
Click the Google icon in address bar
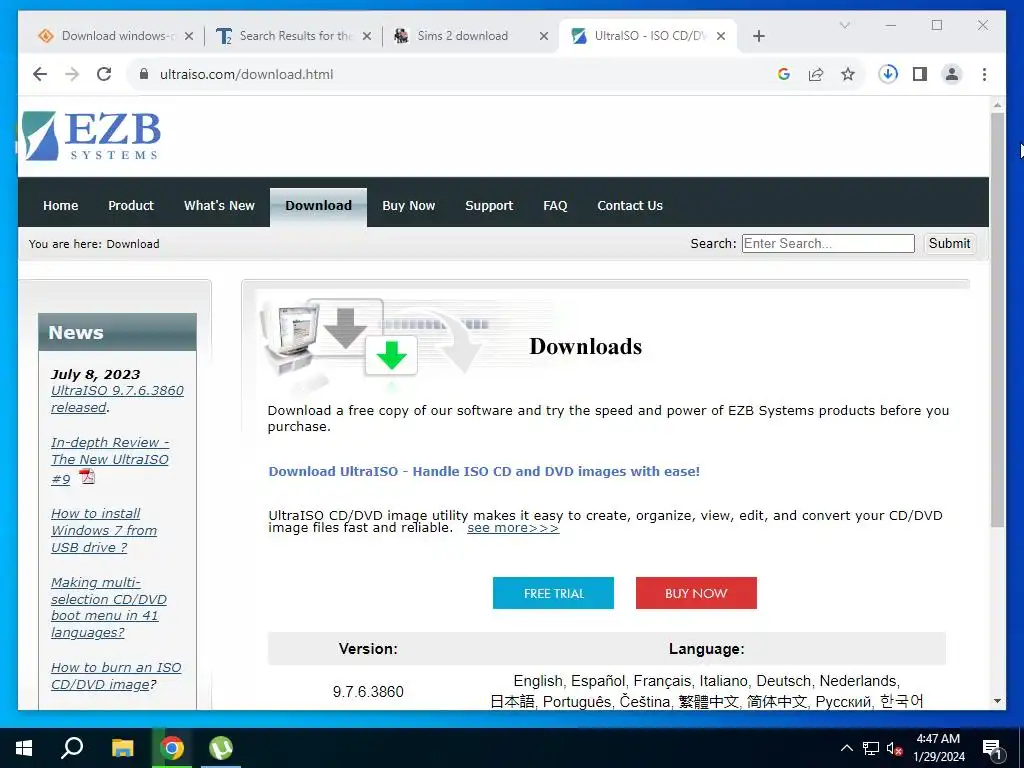[784, 74]
